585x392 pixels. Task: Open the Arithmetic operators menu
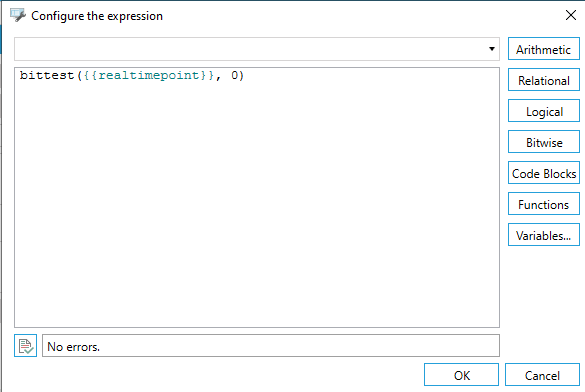pos(544,49)
